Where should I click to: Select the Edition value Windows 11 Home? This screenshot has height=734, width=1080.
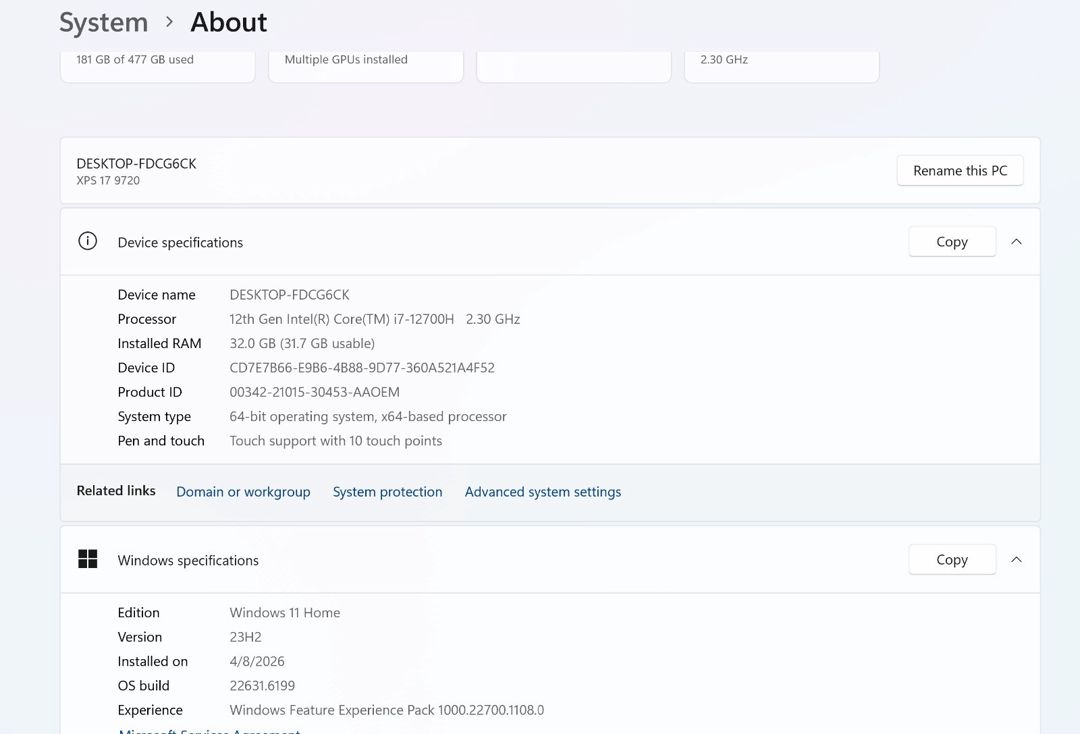tap(284, 613)
